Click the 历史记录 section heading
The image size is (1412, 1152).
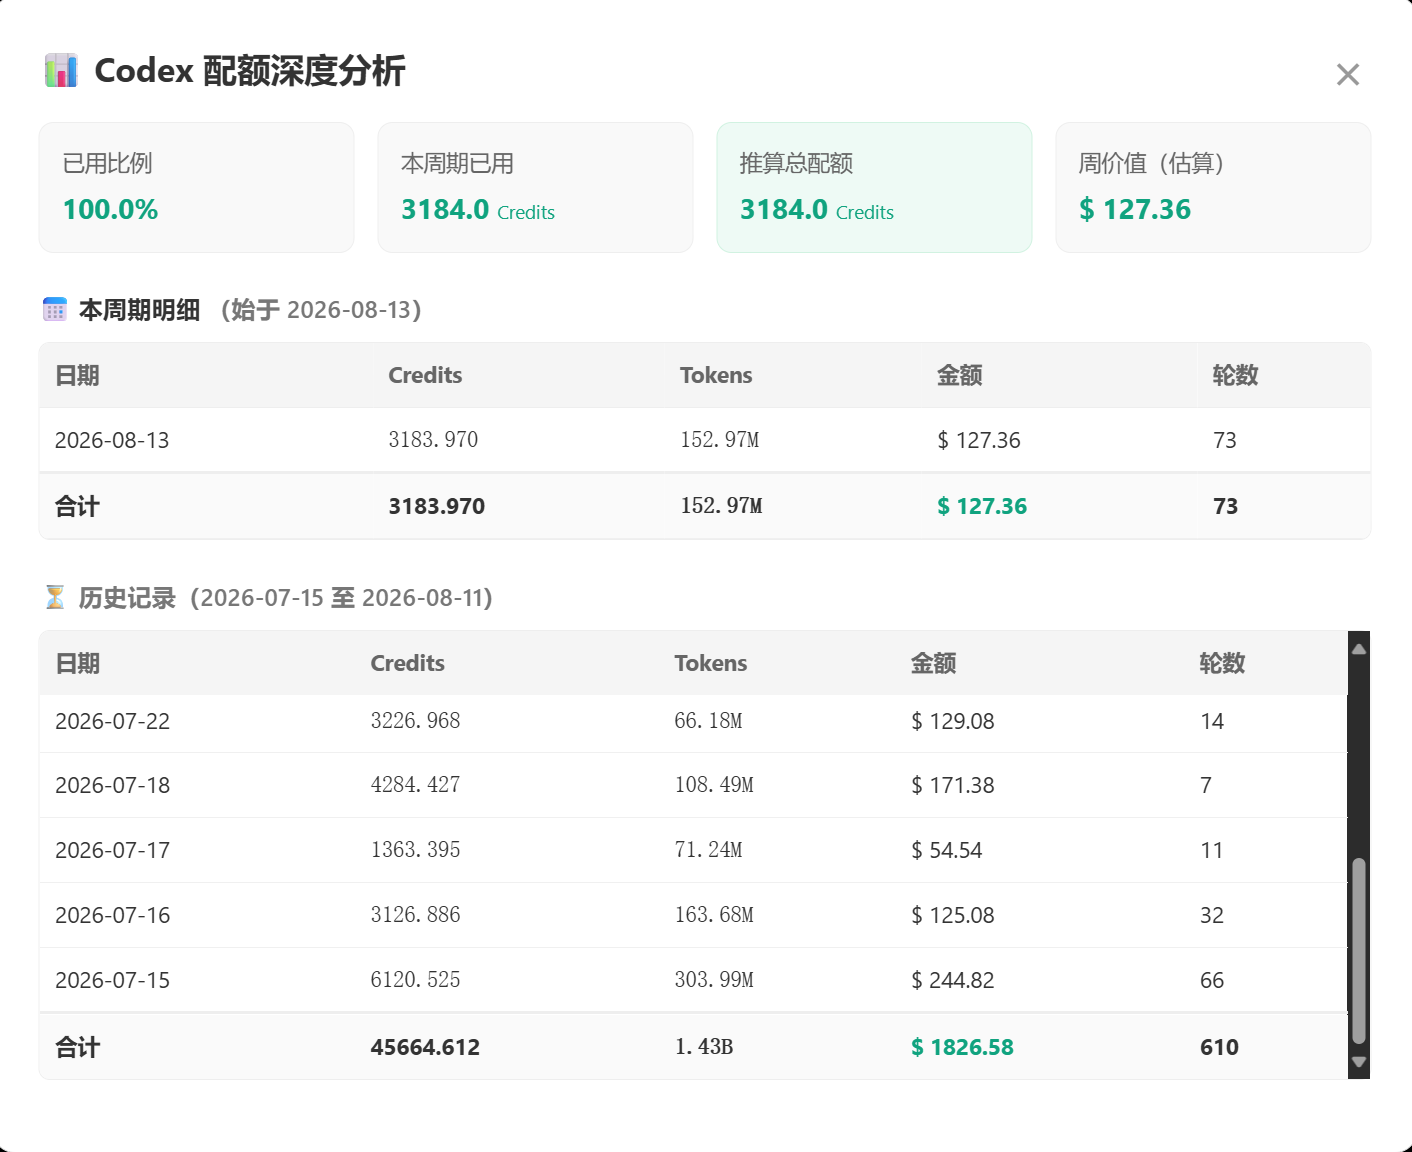[127, 598]
